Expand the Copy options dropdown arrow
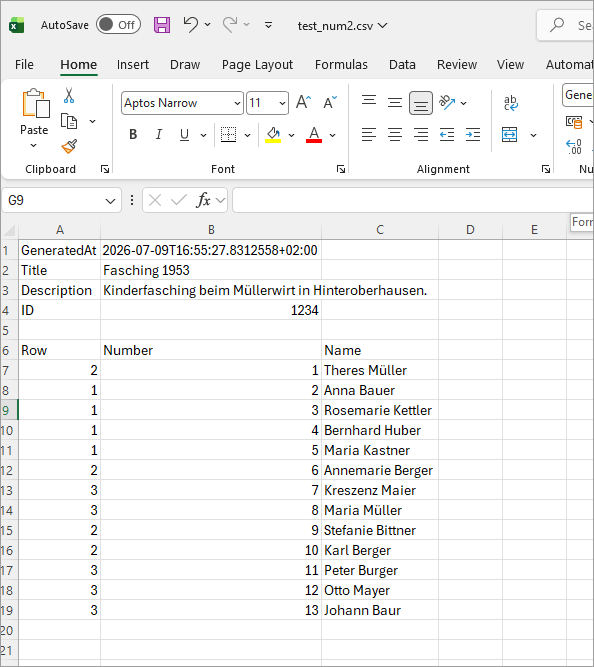Screen dimensions: 594x667 [x=92, y=122]
